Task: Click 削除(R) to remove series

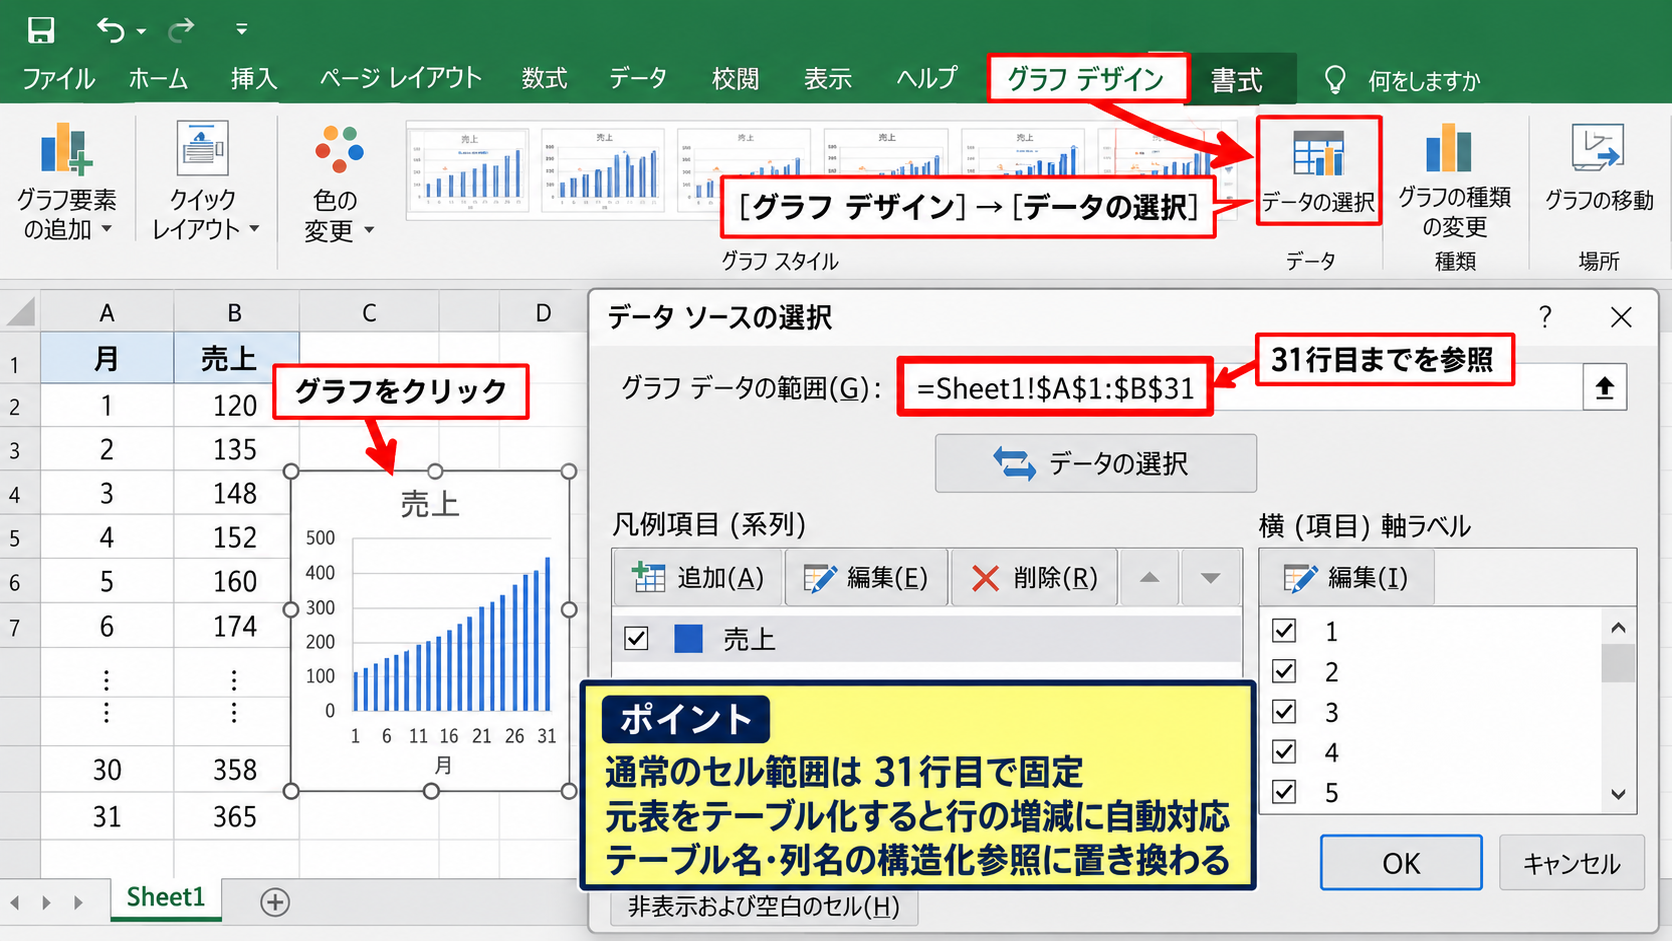Action: [1035, 577]
